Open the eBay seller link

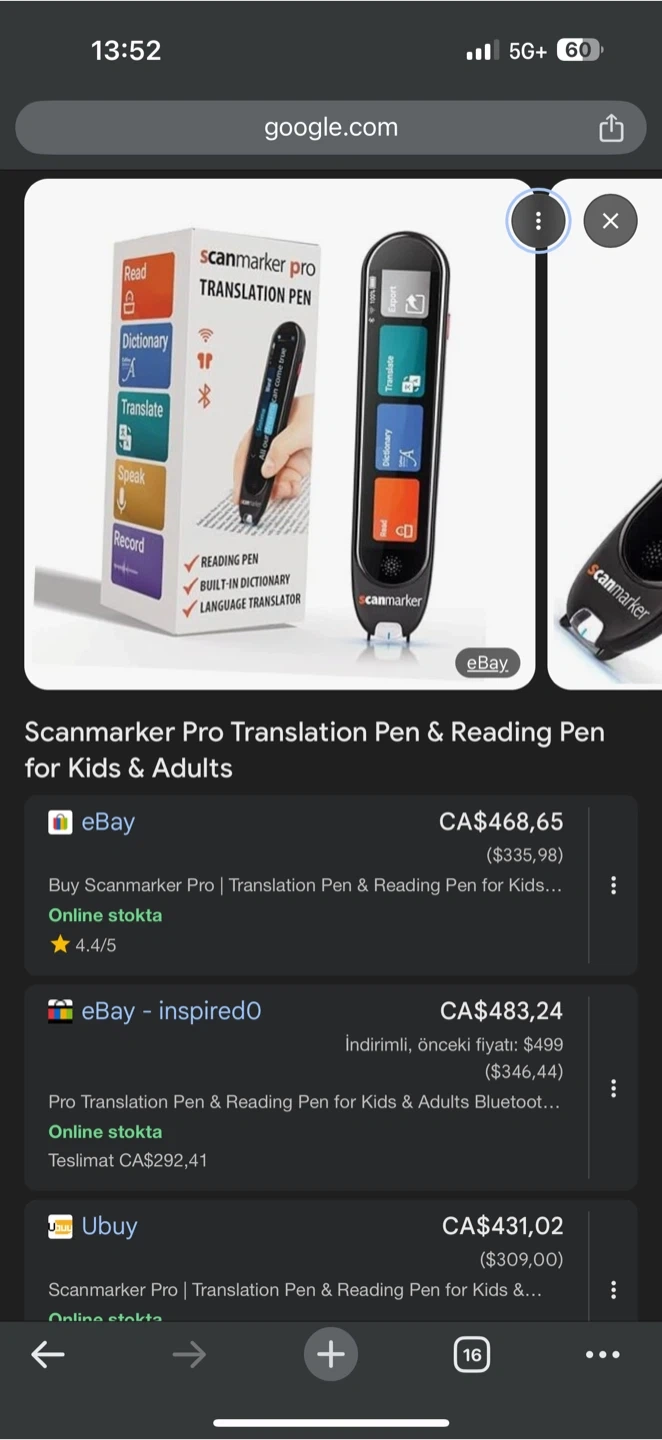(x=108, y=822)
